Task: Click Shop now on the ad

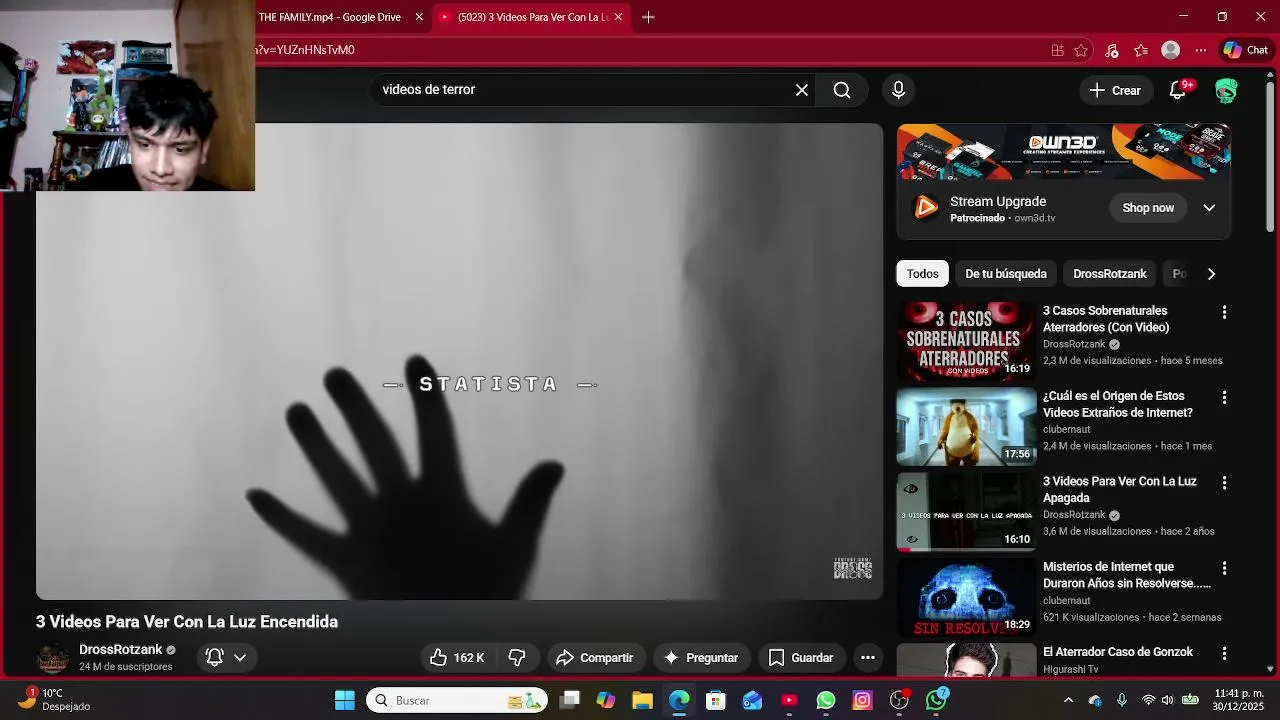Action: (x=1148, y=208)
